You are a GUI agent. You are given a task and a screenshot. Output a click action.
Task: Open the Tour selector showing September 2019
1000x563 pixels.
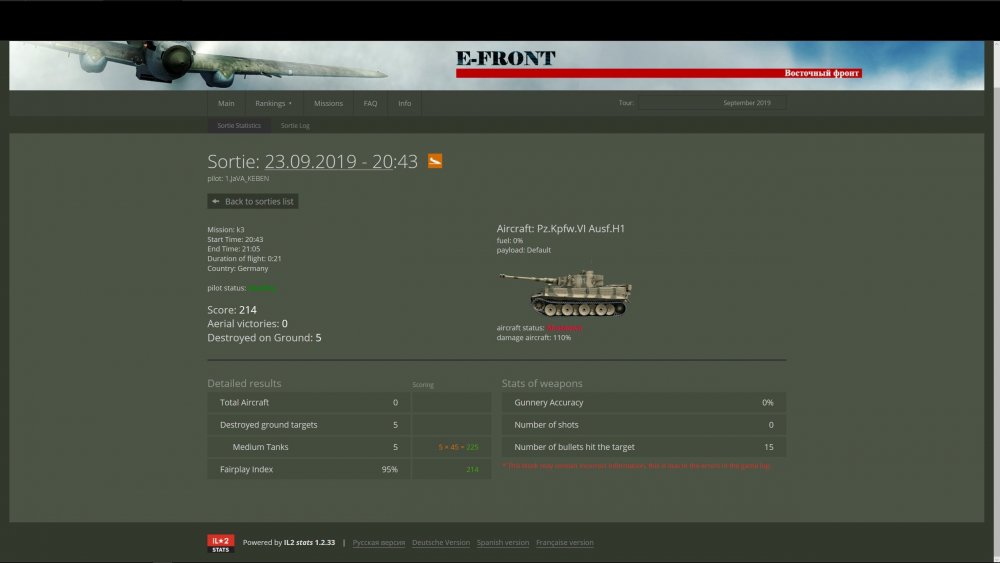(x=711, y=103)
